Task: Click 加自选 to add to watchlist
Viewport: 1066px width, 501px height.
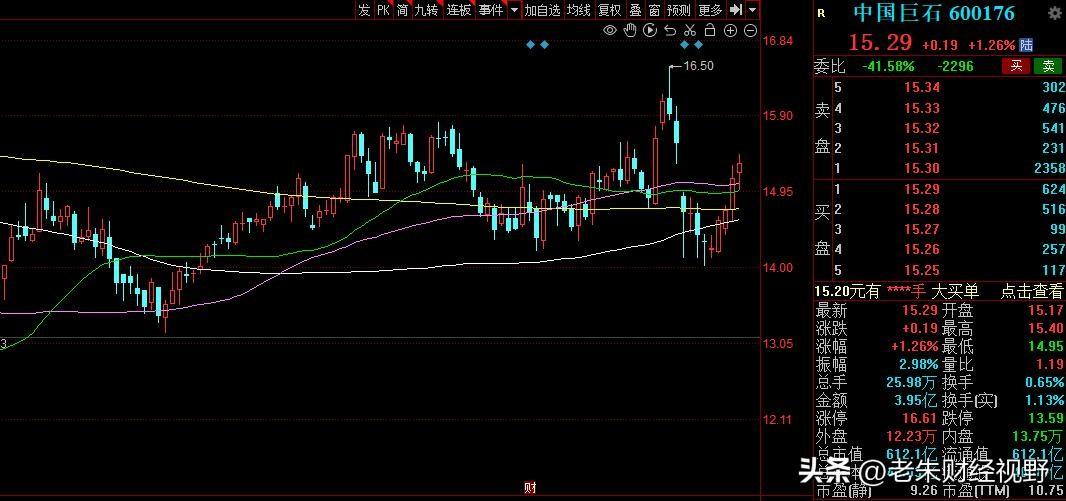Action: [x=543, y=10]
